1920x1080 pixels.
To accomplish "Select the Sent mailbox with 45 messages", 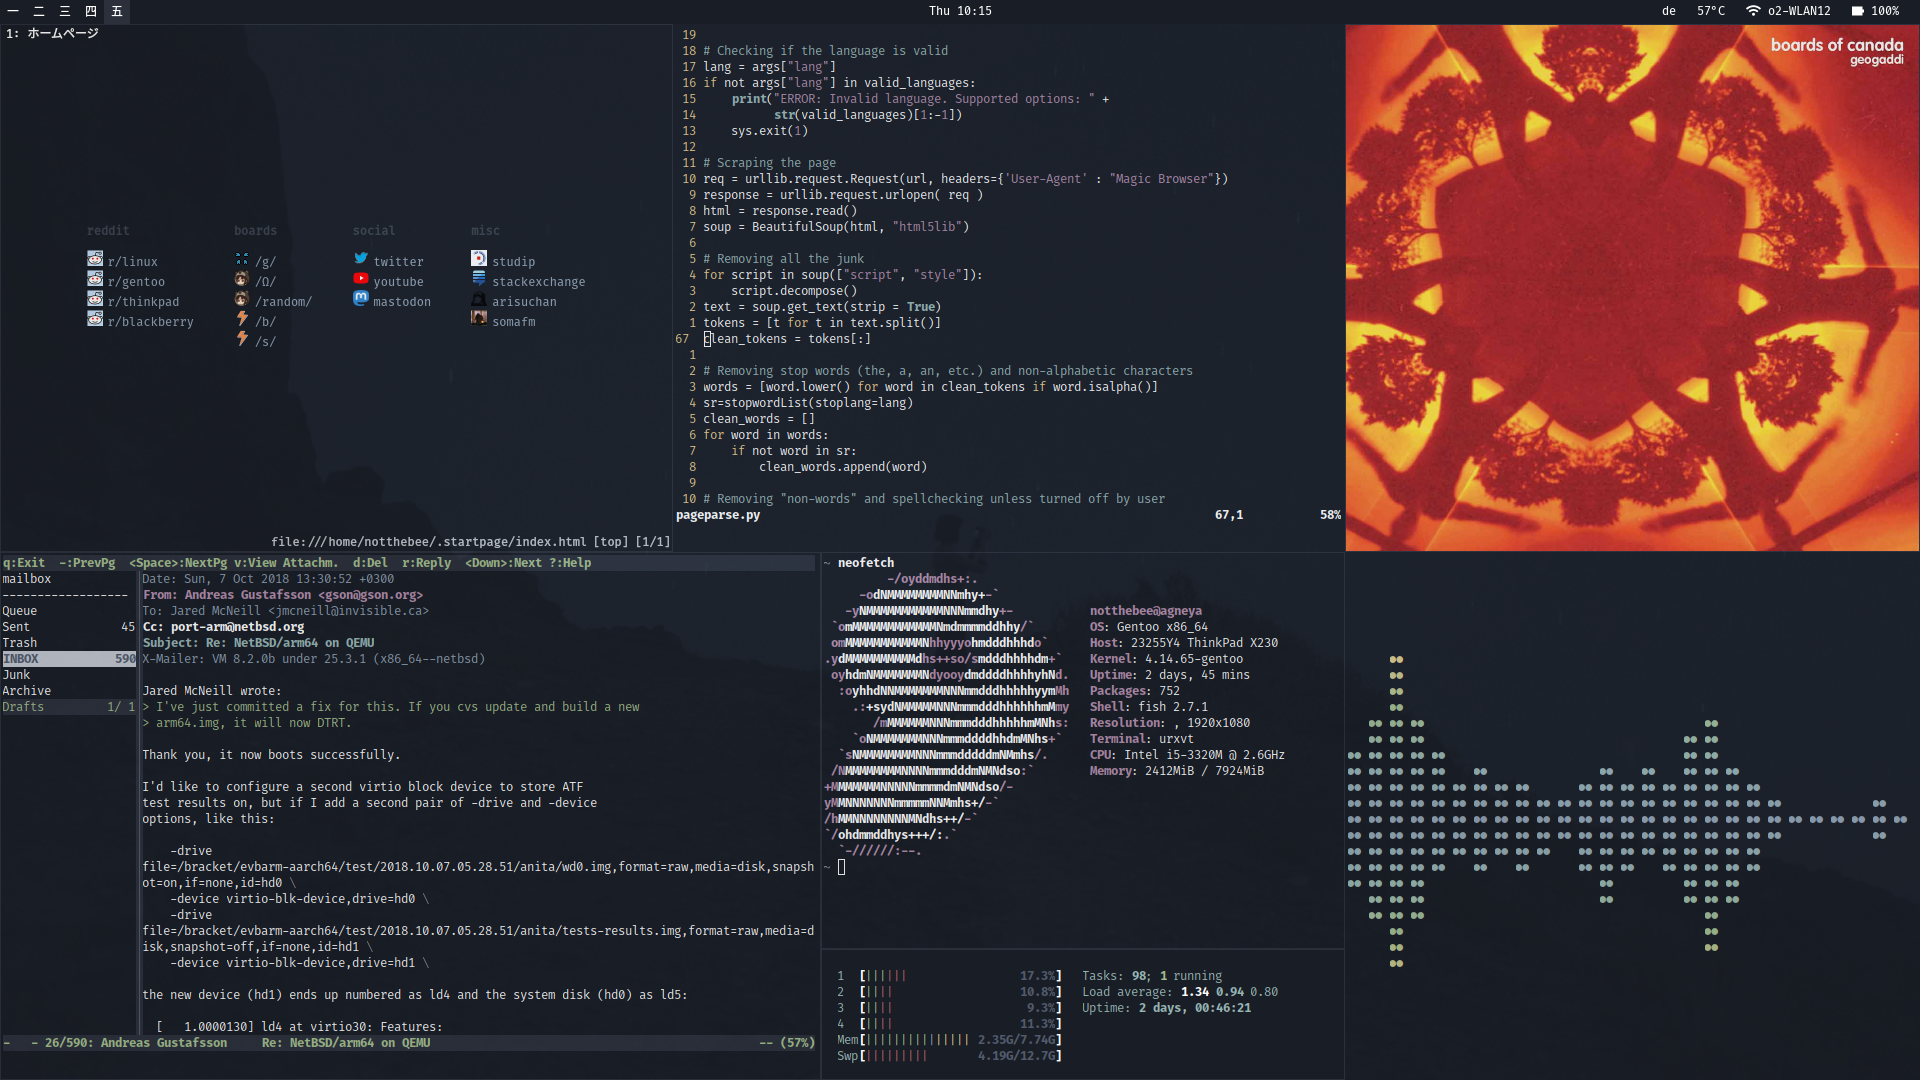I will pos(69,627).
